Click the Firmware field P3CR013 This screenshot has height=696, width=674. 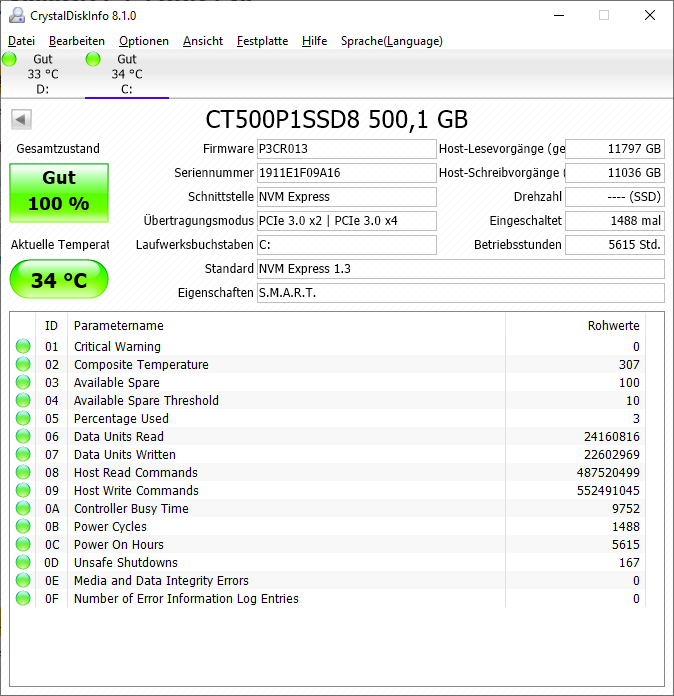tap(347, 149)
